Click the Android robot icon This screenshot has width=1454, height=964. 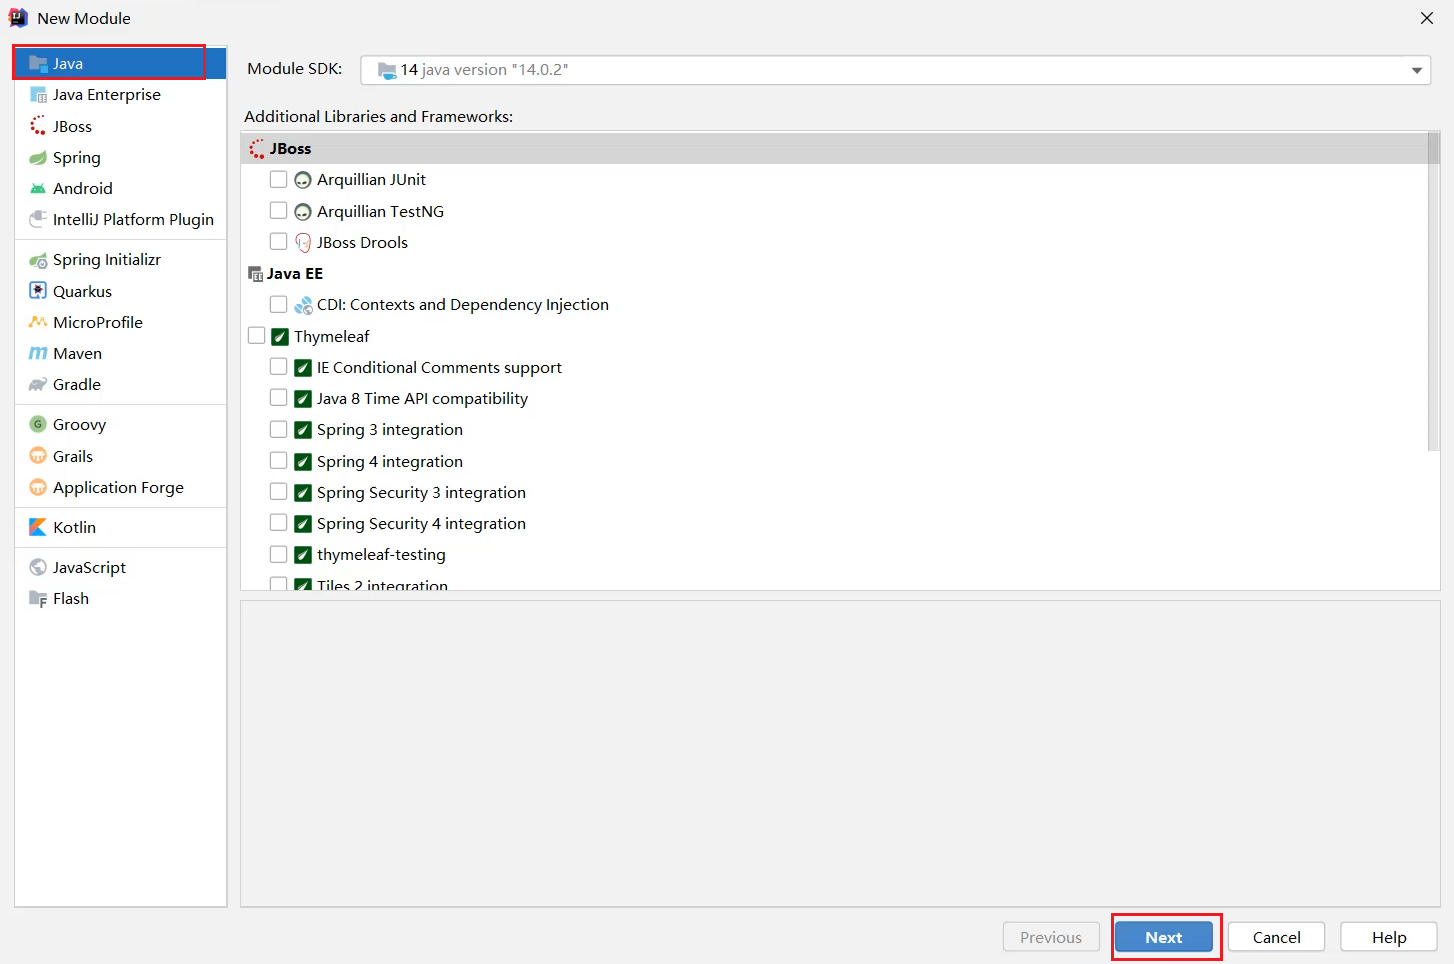coord(38,189)
